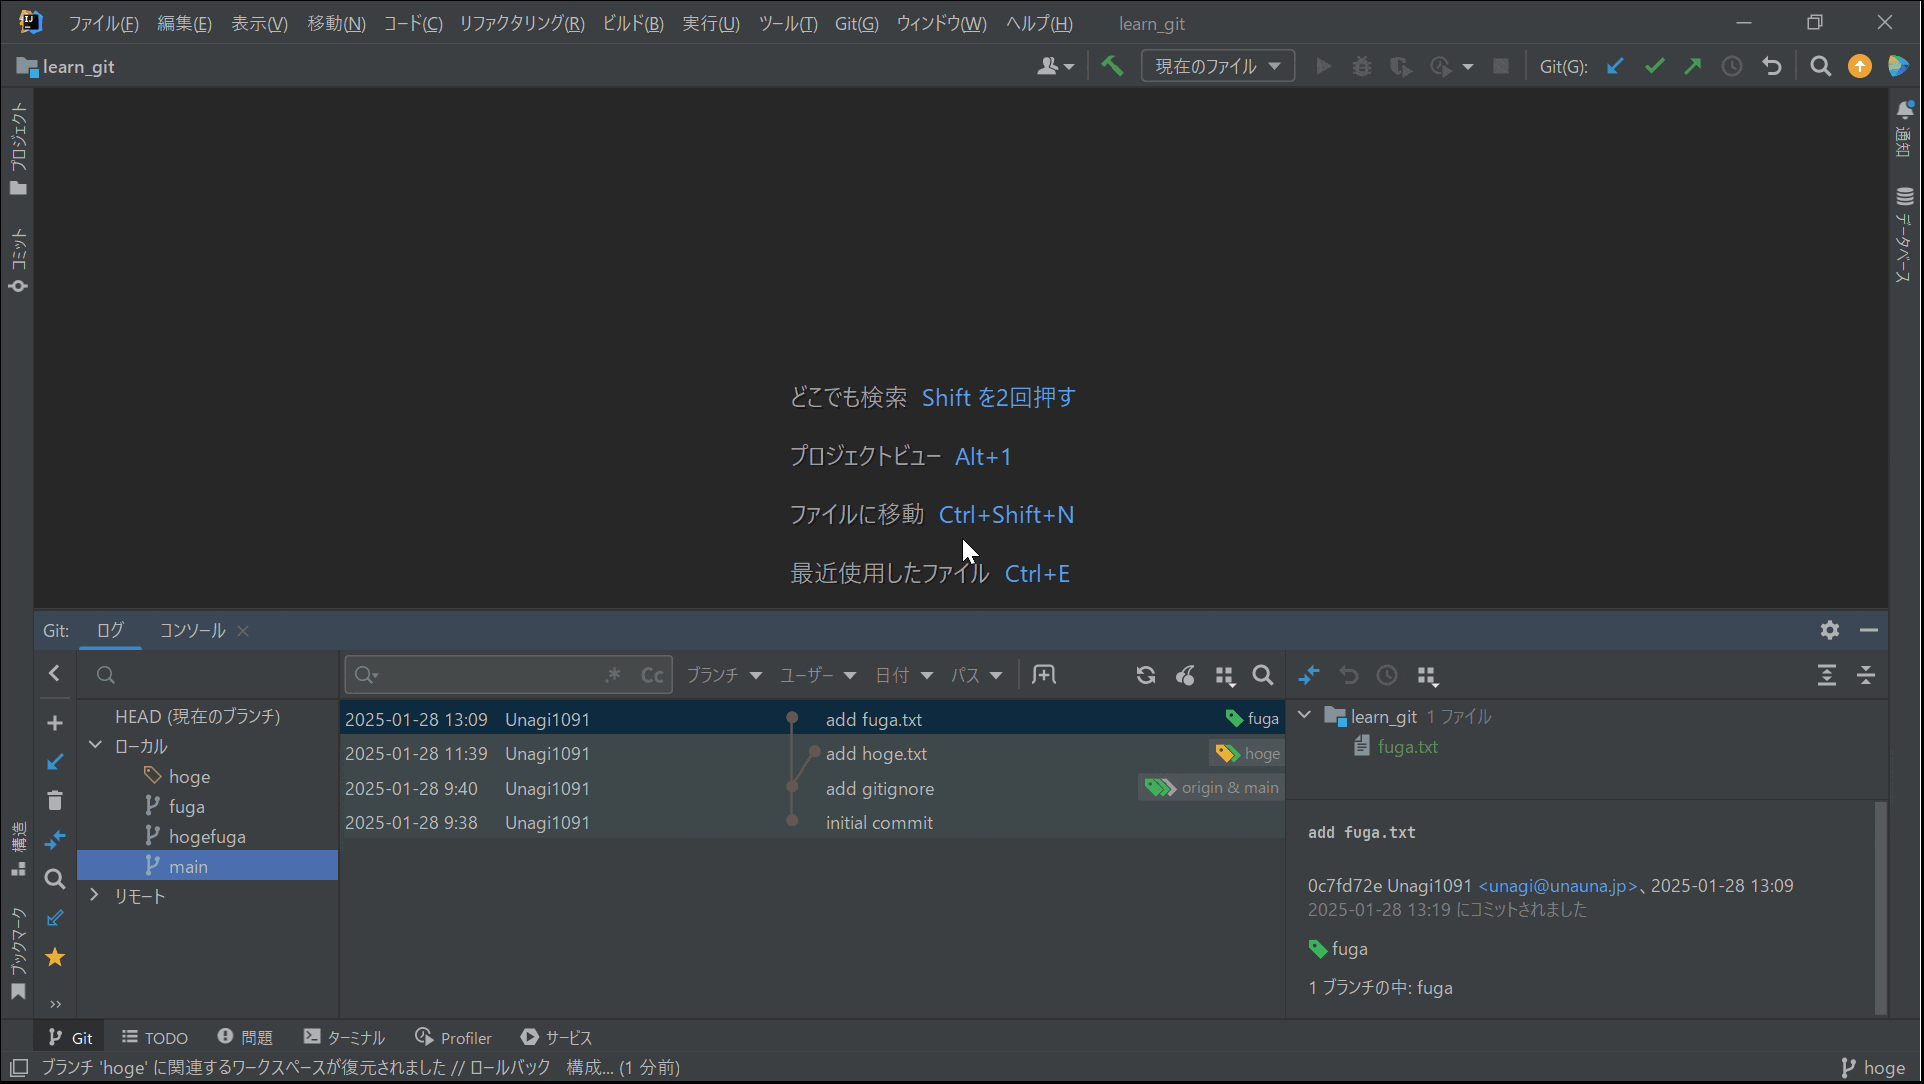Open the ターミナル tool window button
1924x1084 pixels.
point(344,1037)
